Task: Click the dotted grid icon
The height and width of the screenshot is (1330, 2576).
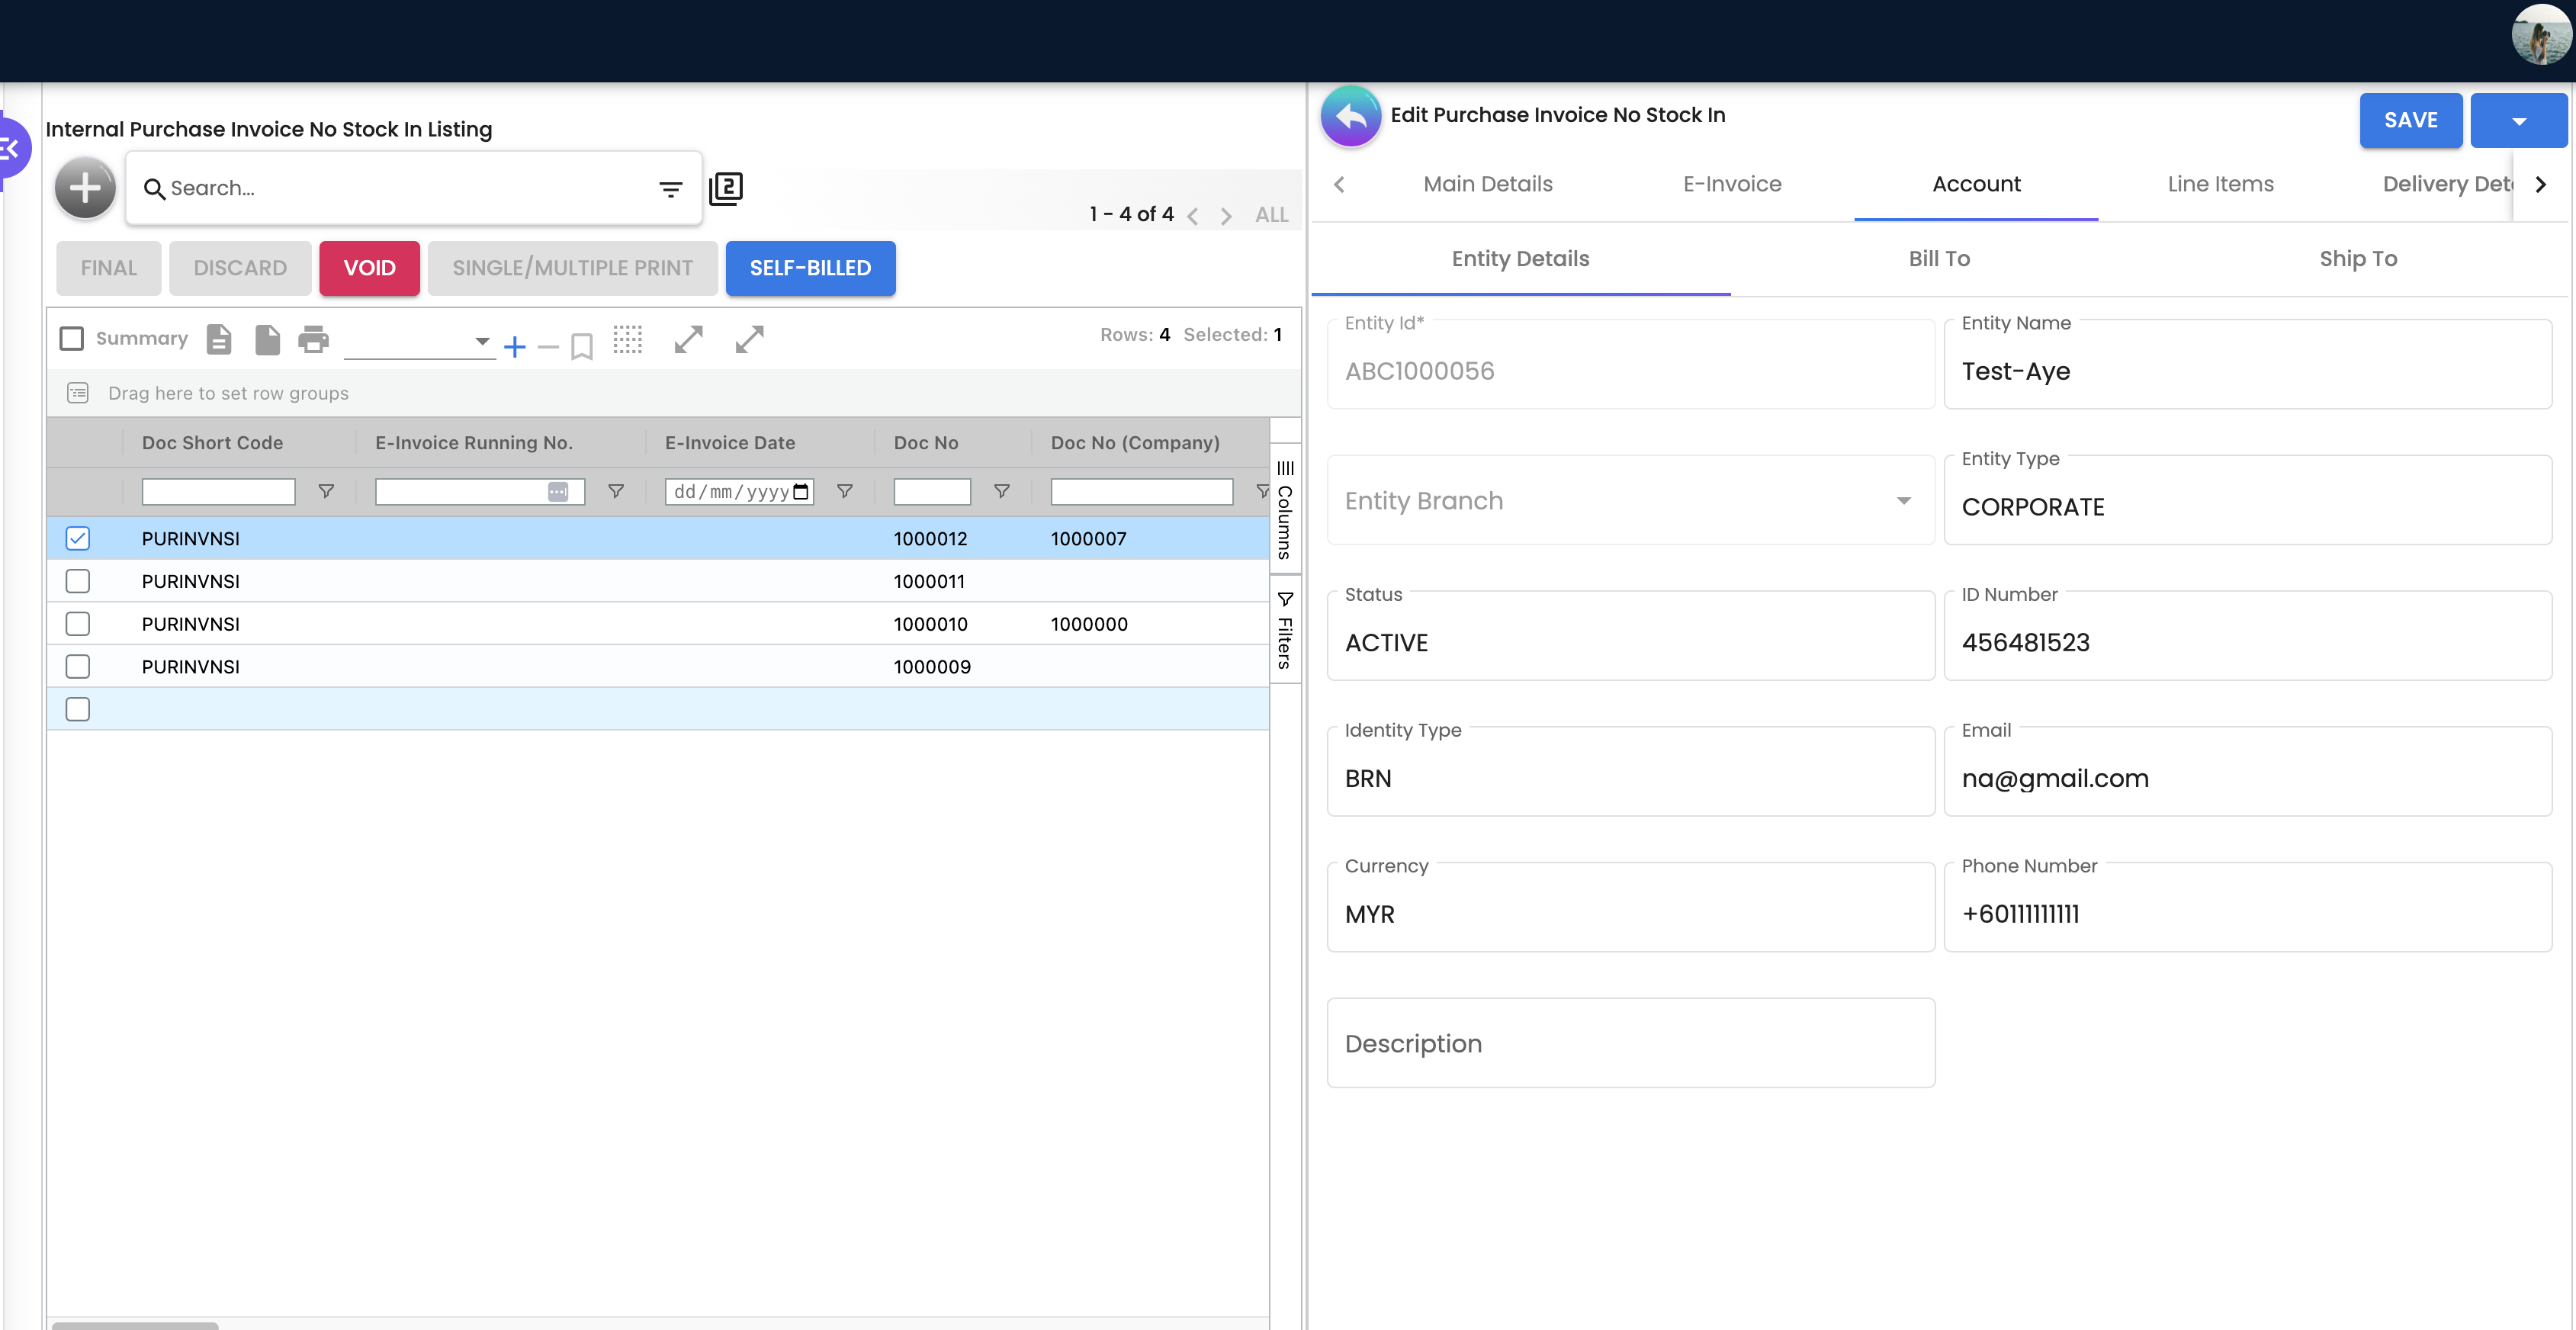Action: click(628, 339)
